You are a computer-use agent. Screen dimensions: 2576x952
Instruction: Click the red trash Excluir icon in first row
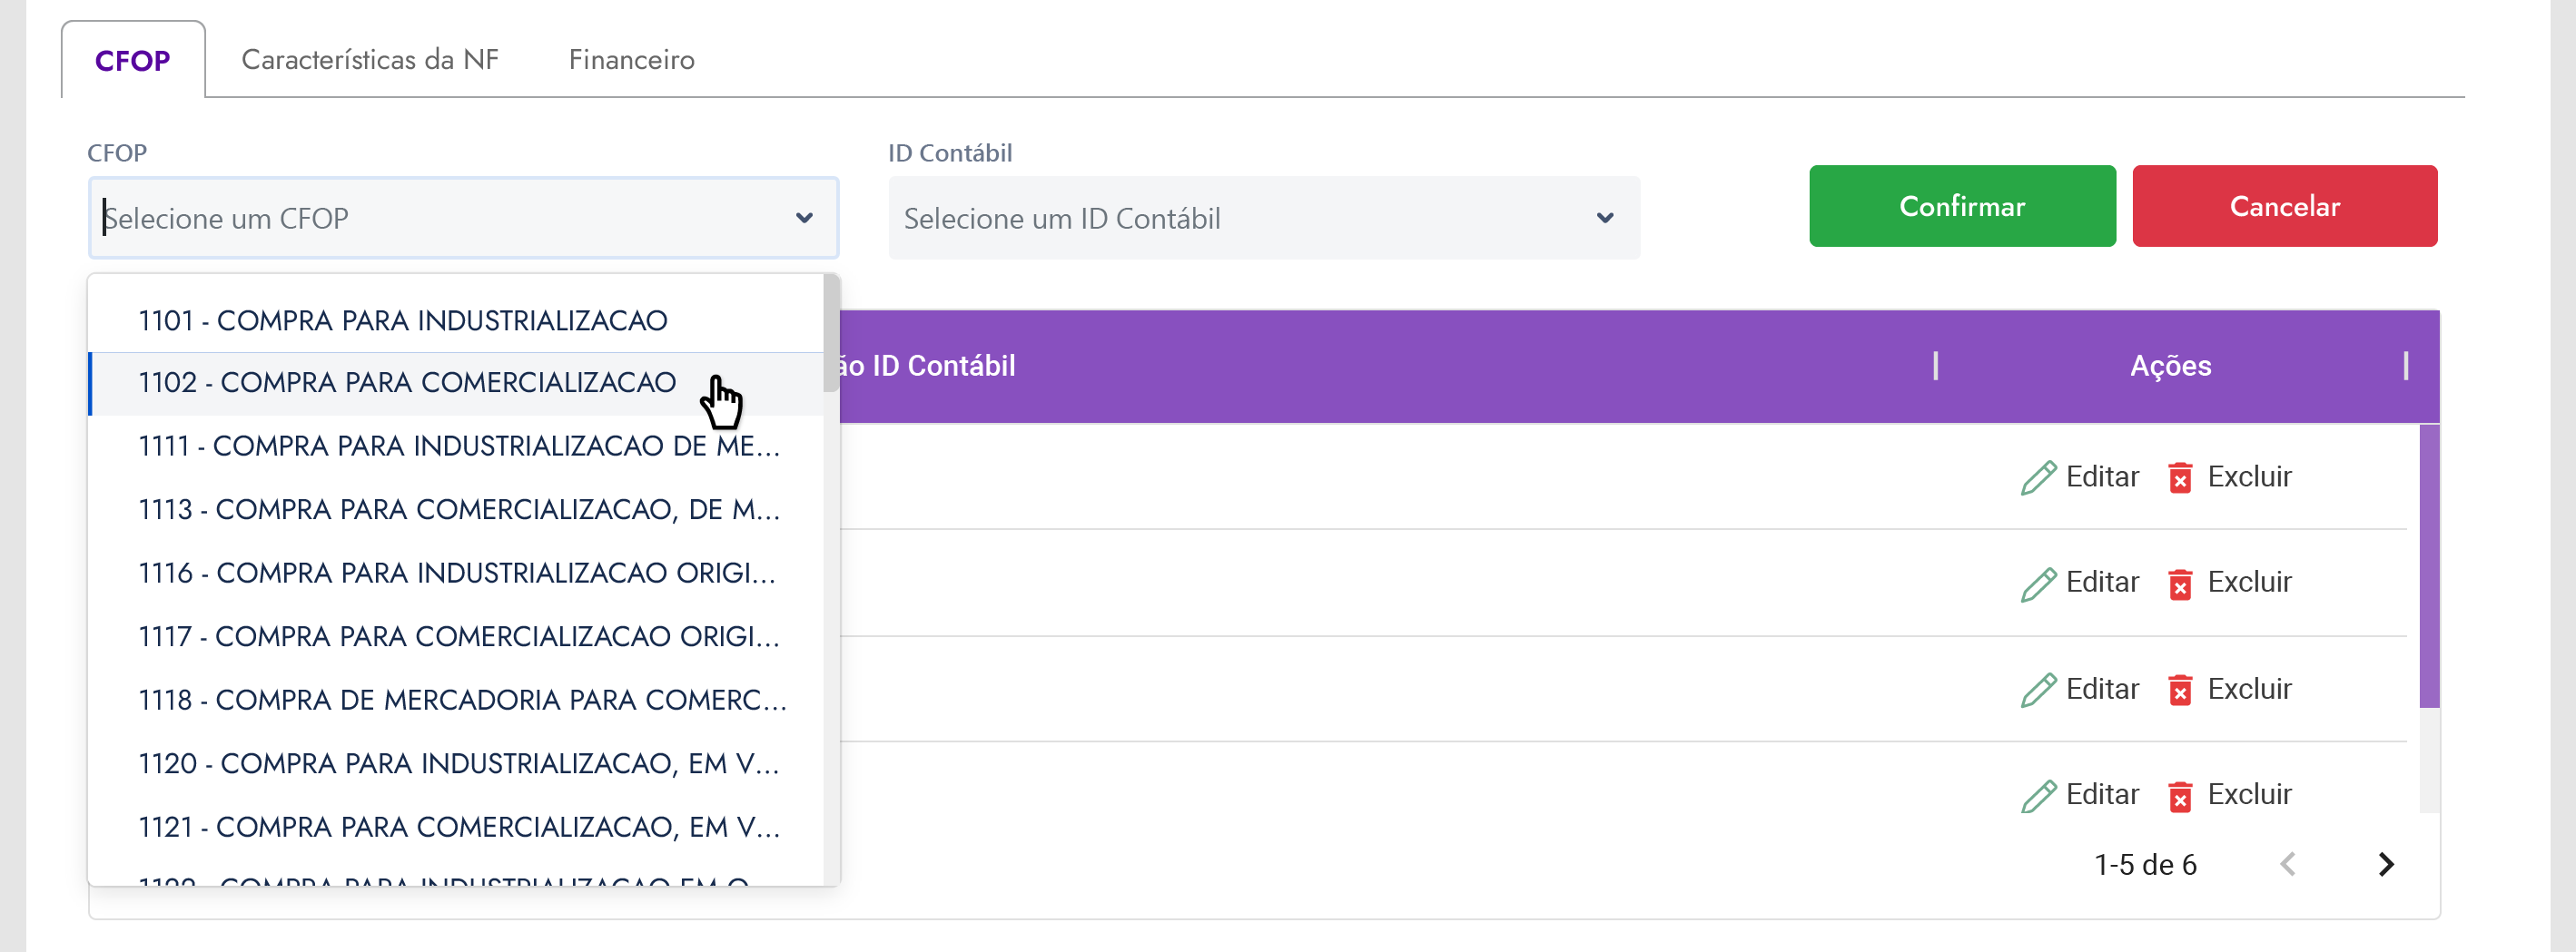click(2180, 477)
